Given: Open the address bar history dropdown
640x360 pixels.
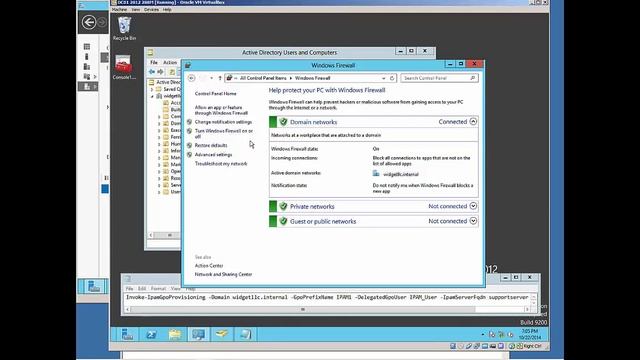Looking at the screenshot, I should [384, 78].
